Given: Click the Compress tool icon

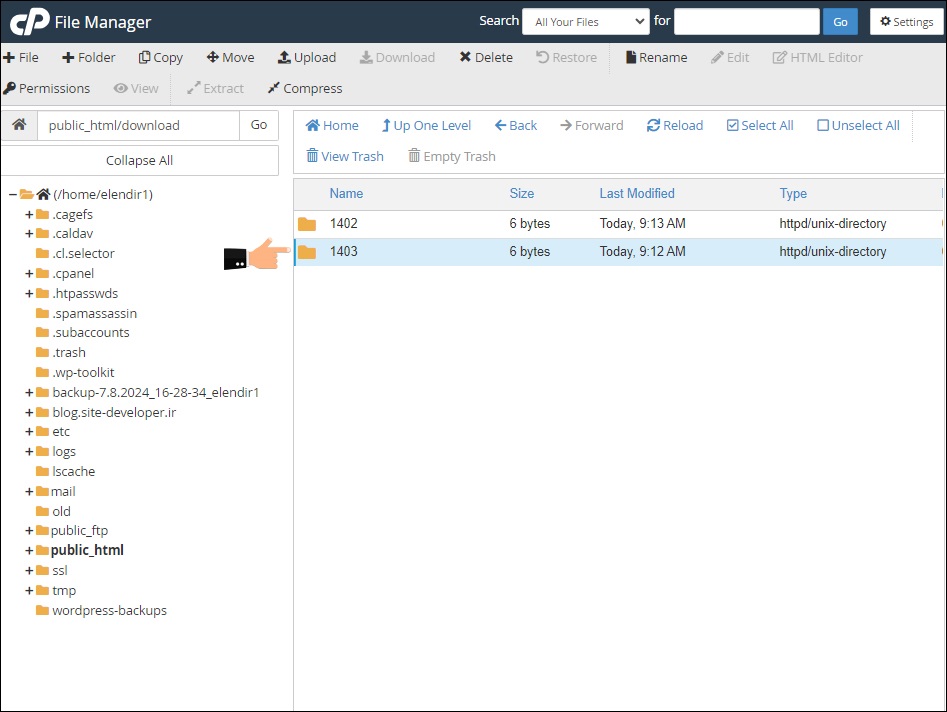Looking at the screenshot, I should pos(273,89).
